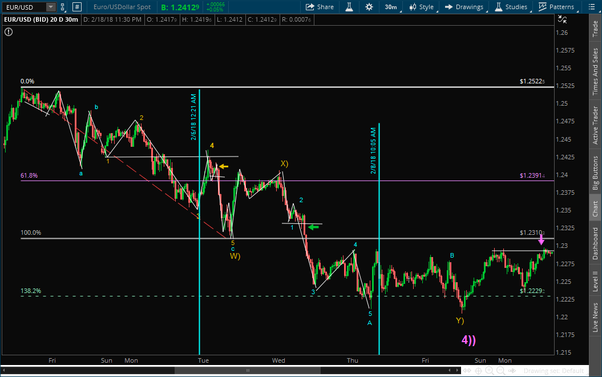Select the X) wave label

(284, 164)
